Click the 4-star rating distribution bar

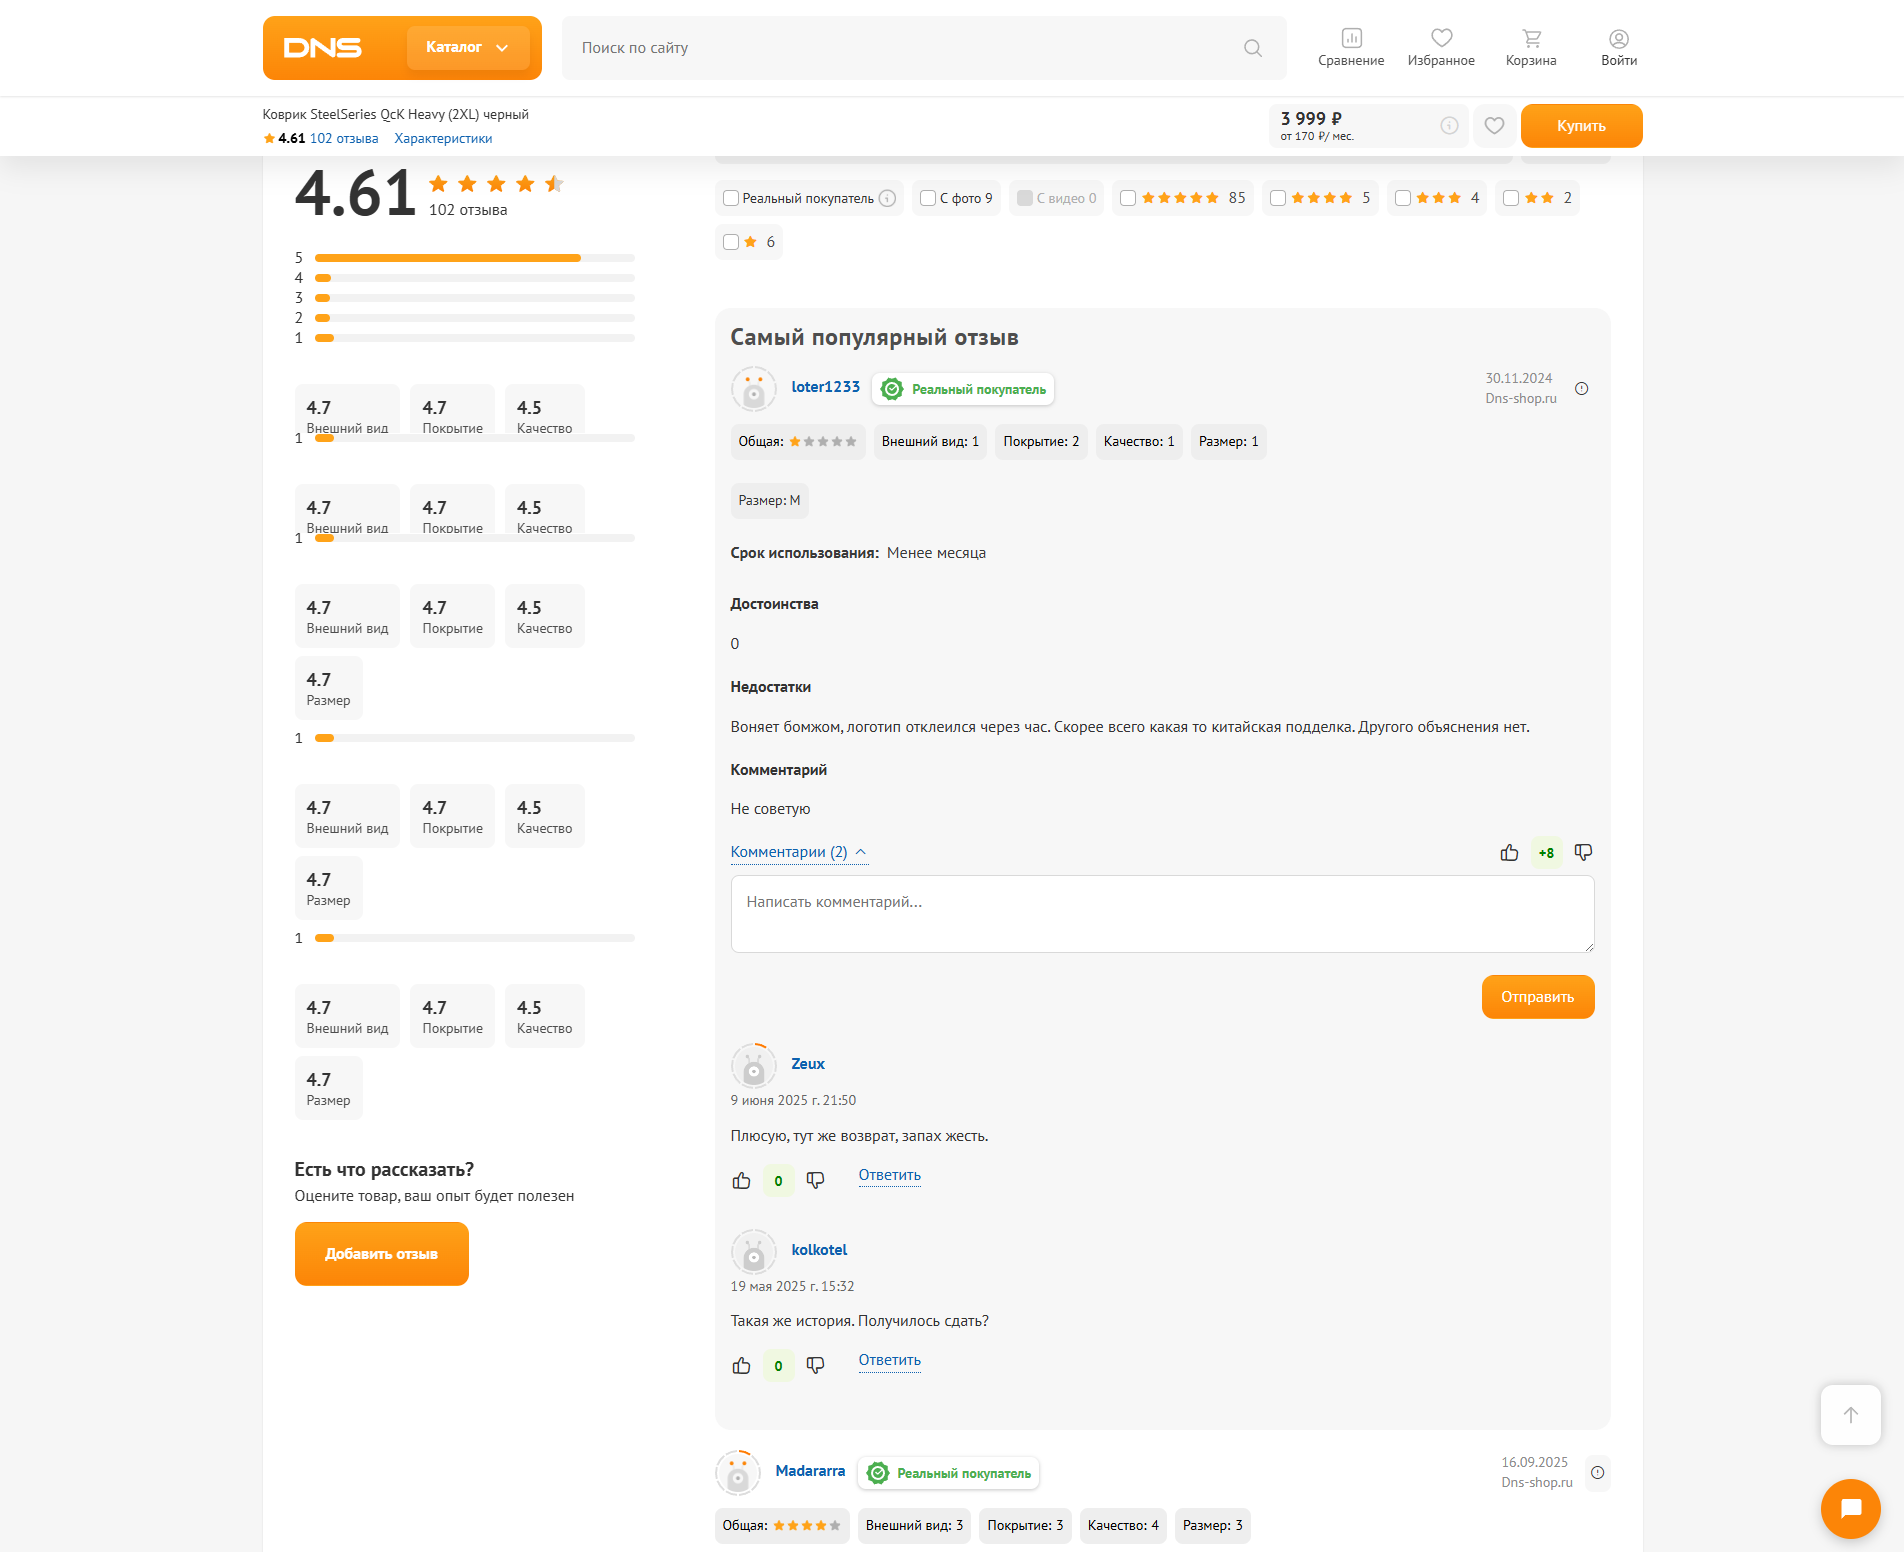(475, 278)
